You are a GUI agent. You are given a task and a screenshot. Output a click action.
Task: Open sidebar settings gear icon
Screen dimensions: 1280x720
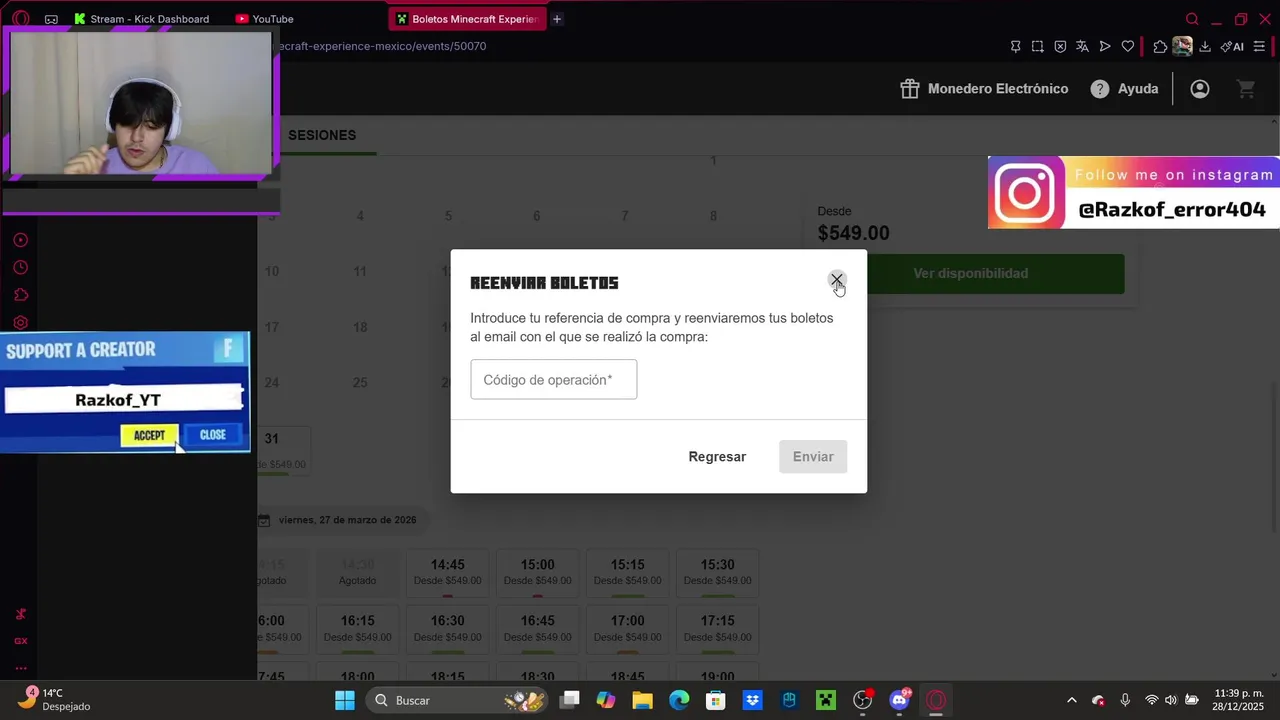(x=20, y=322)
